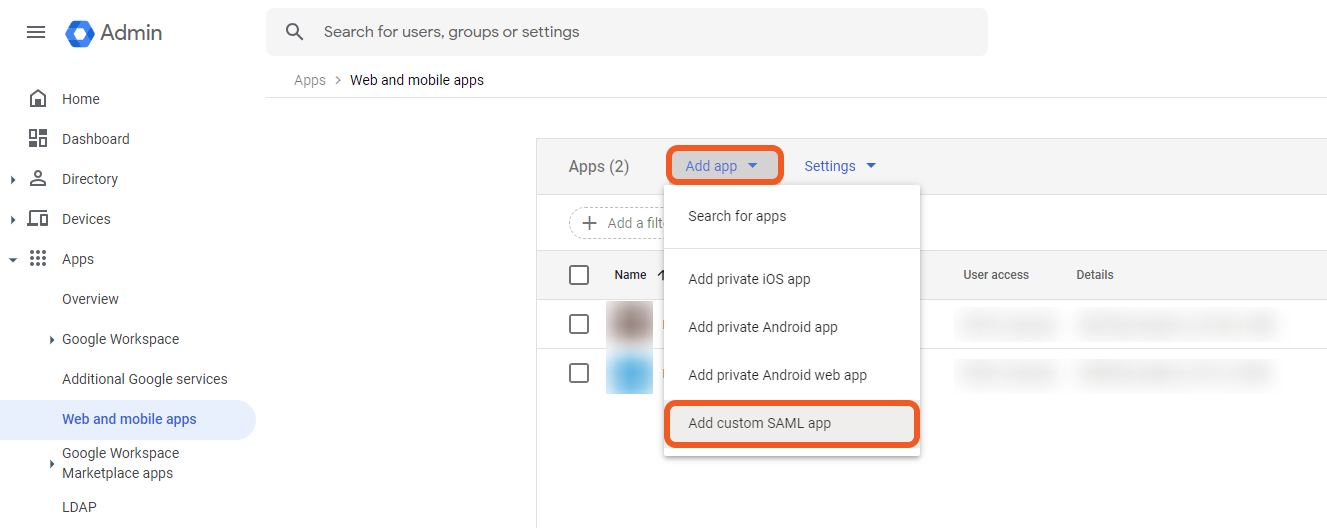Viewport: 1327px width, 528px height.
Task: Check the second app row checkbox
Action: tap(579, 373)
